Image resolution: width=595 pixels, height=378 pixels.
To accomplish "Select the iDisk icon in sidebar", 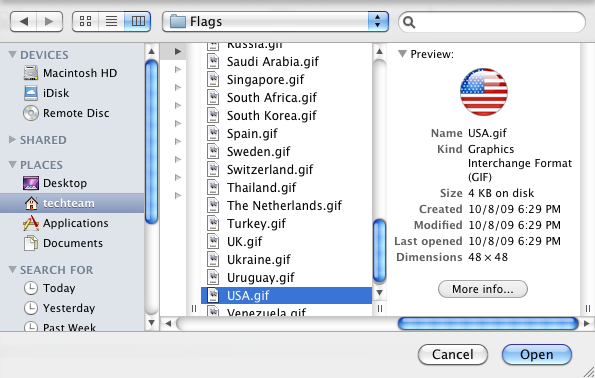I will pyautogui.click(x=31, y=93).
